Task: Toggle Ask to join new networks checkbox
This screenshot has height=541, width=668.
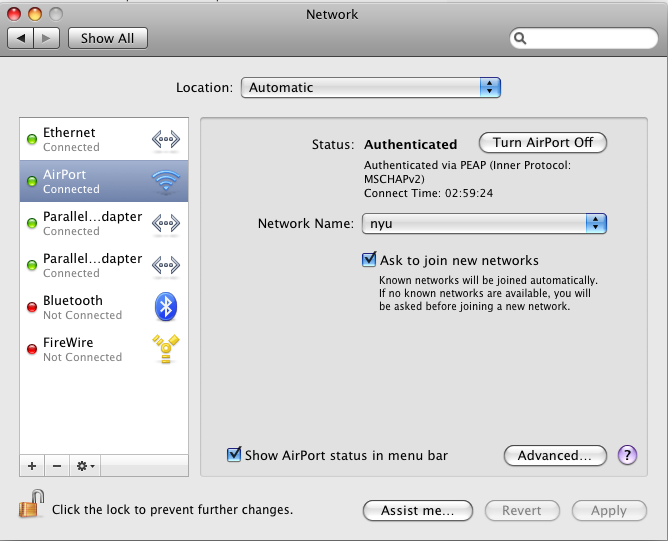Action: coord(369,259)
